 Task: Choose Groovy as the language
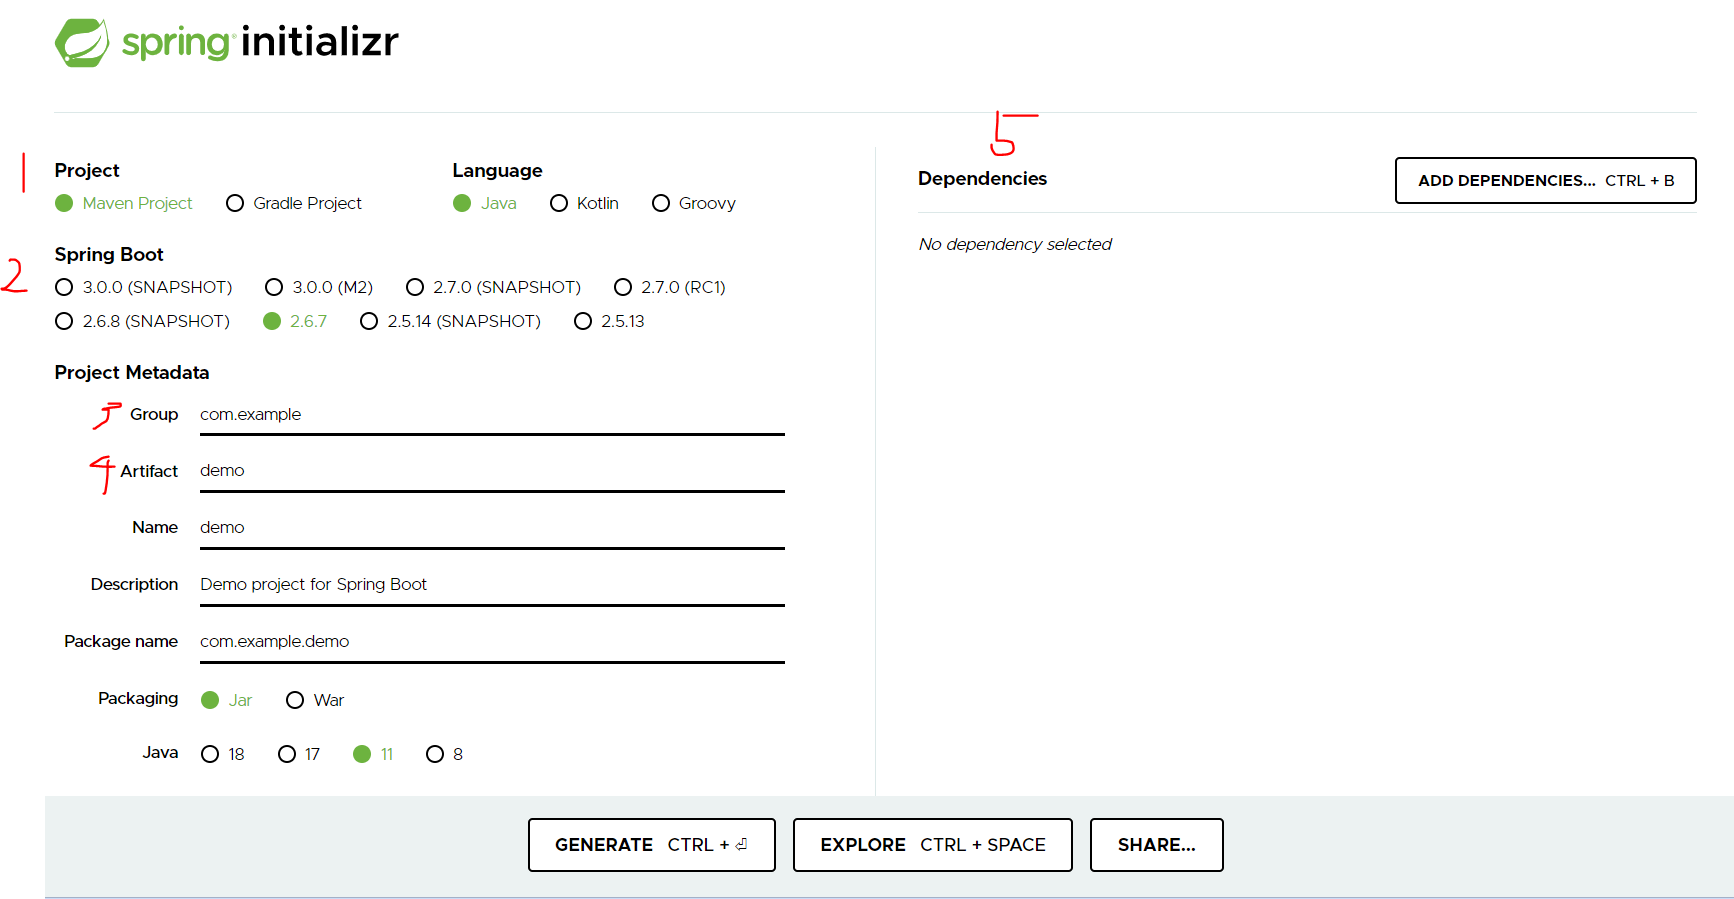pyautogui.click(x=661, y=203)
